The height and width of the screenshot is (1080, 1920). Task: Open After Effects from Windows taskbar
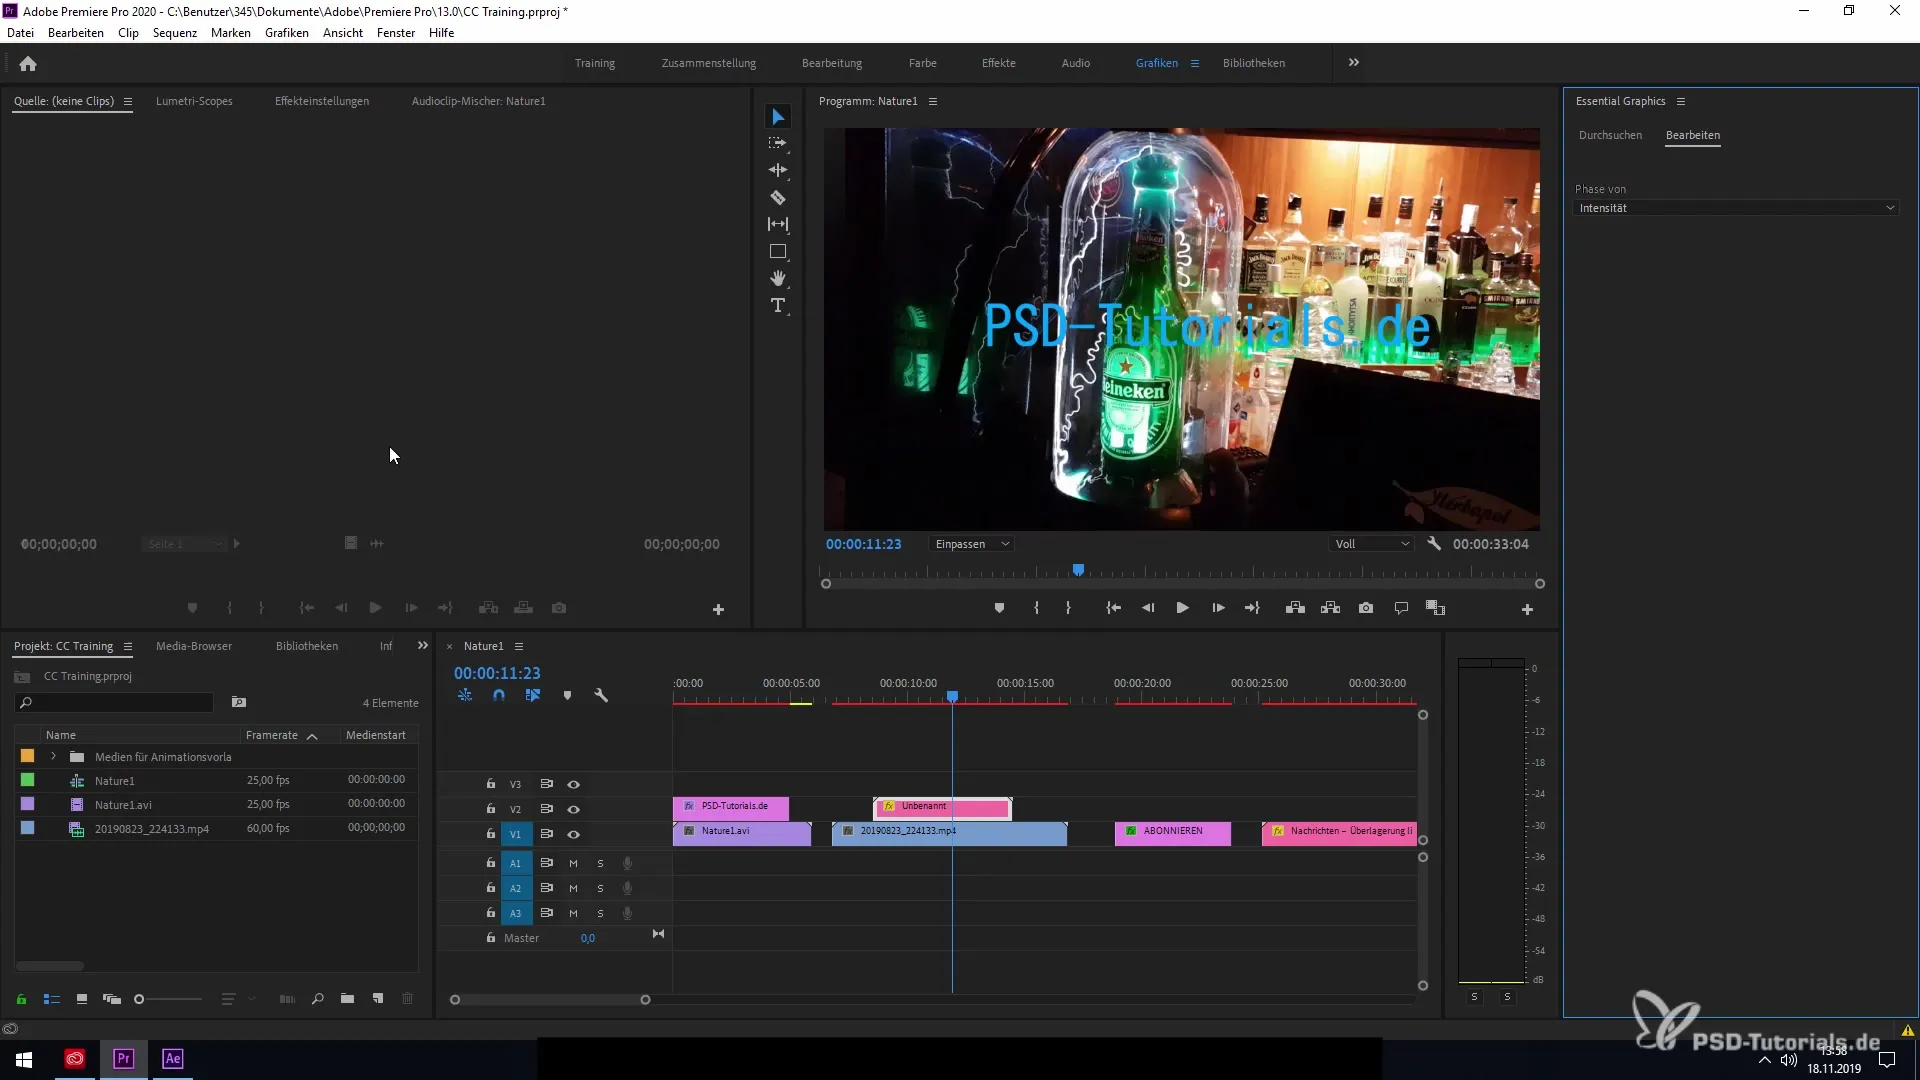pos(172,1058)
